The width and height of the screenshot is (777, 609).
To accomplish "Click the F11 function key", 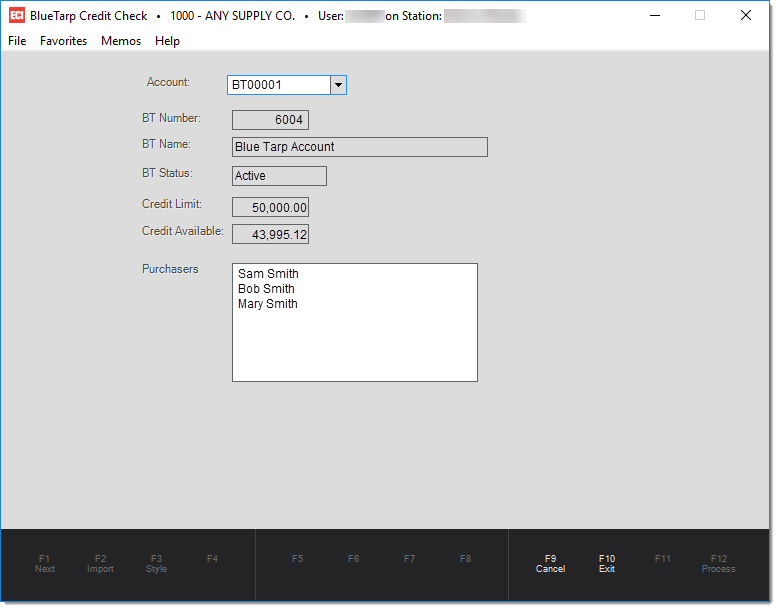I will click(x=663, y=559).
